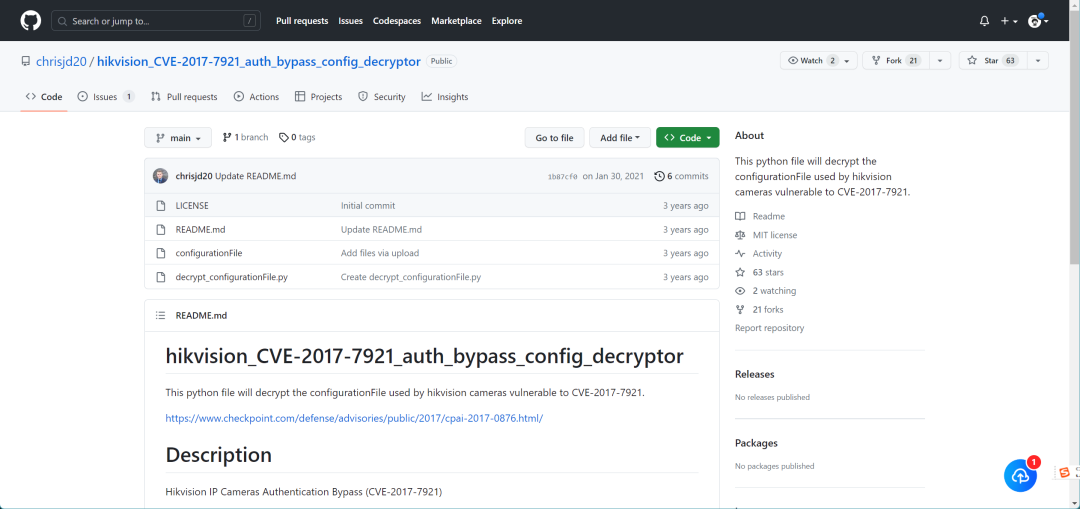The image size is (1080, 509).
Task: Click the GitHub logo icon
Action: (x=30, y=20)
